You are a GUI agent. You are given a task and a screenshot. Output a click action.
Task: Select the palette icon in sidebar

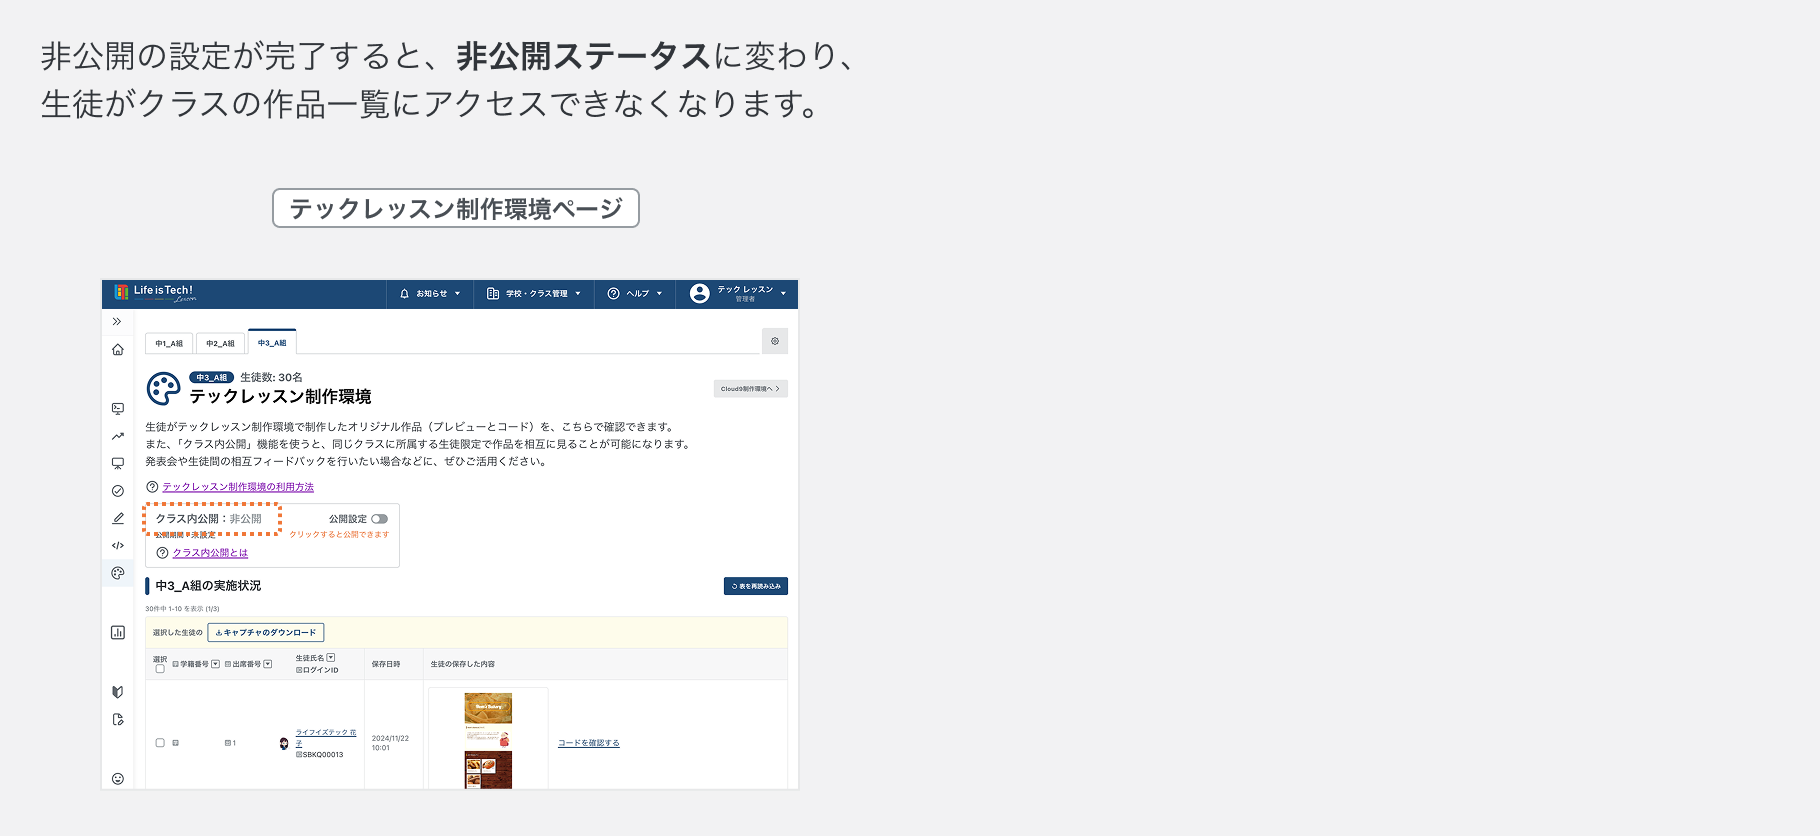coord(118,573)
